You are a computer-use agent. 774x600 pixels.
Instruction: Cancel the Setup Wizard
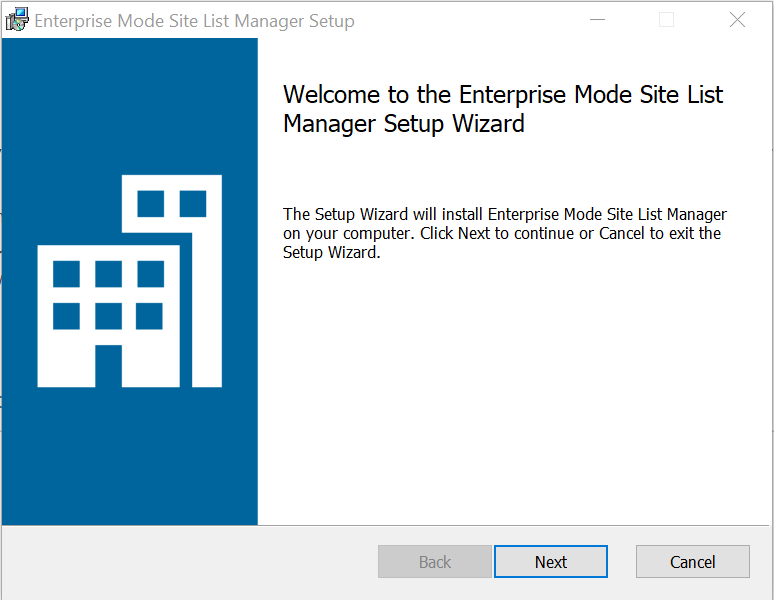[x=692, y=562]
